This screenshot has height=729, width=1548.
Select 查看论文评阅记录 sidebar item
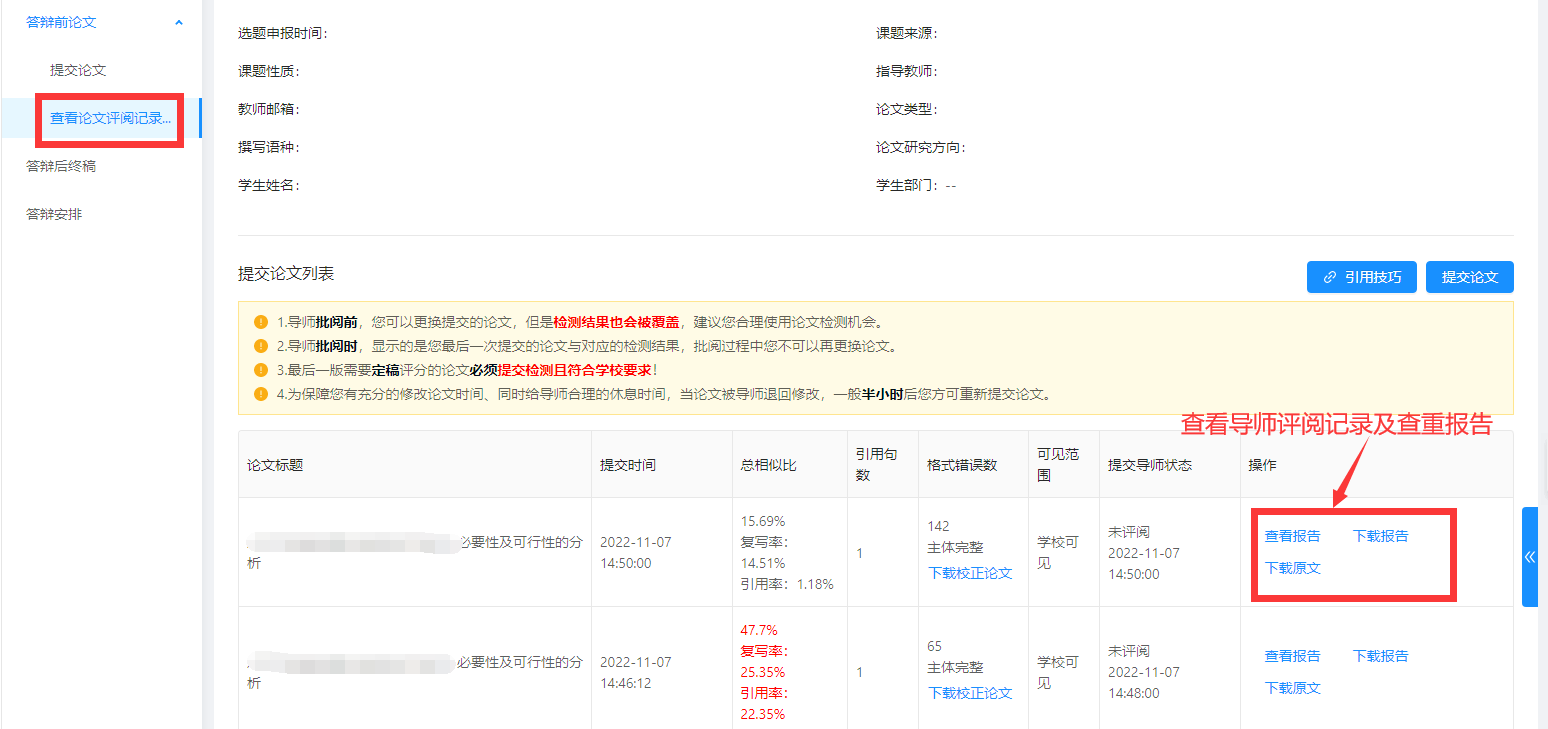click(x=110, y=118)
